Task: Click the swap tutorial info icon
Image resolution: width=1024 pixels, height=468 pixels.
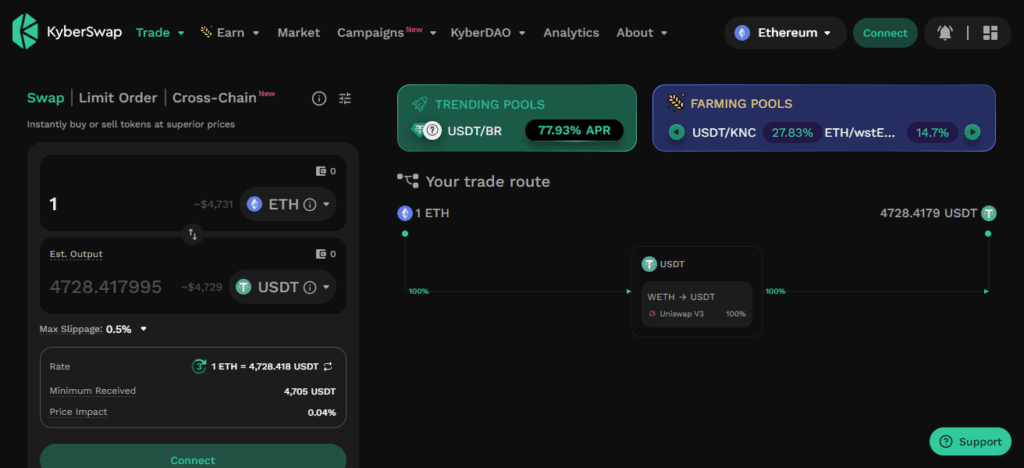Action: tap(319, 99)
